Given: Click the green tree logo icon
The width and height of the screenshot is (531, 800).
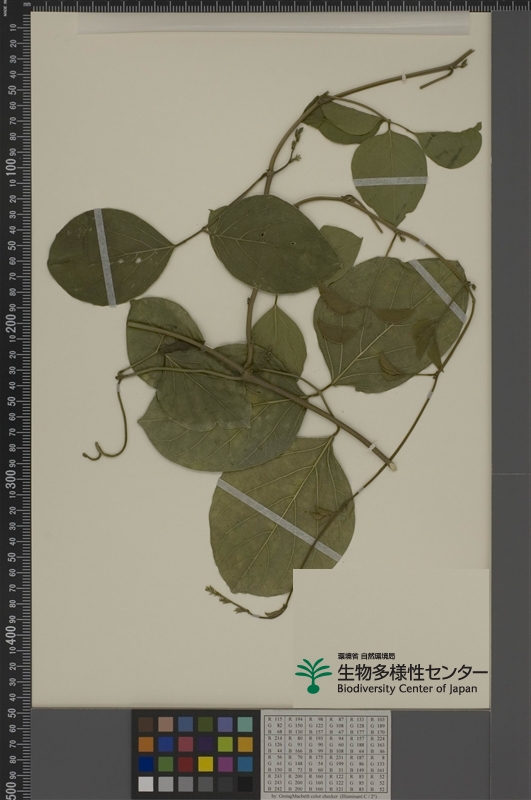Looking at the screenshot, I should pyautogui.click(x=313, y=676).
